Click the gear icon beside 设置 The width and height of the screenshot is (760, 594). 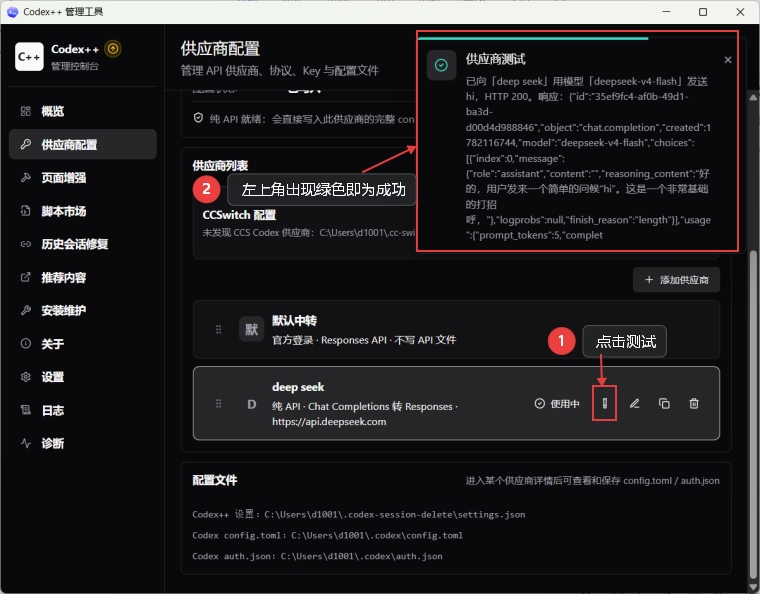pyautogui.click(x=26, y=377)
